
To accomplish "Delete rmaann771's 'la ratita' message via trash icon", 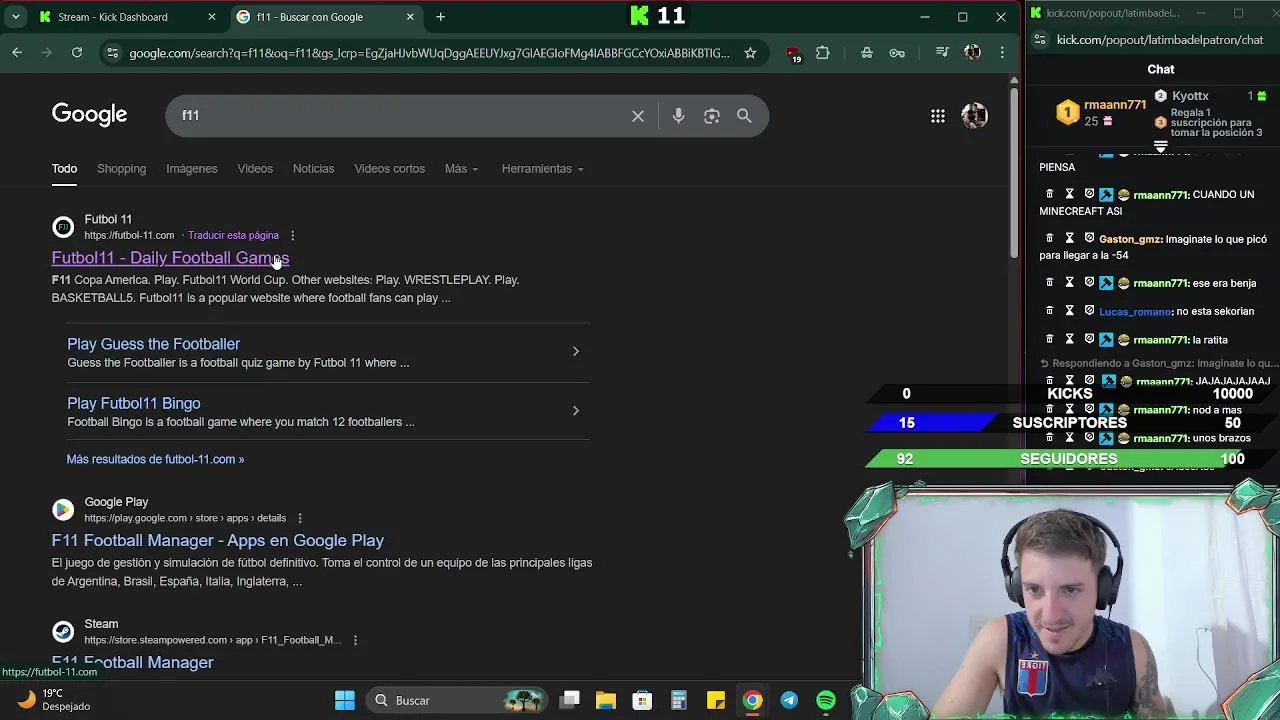I will 1049,339.
